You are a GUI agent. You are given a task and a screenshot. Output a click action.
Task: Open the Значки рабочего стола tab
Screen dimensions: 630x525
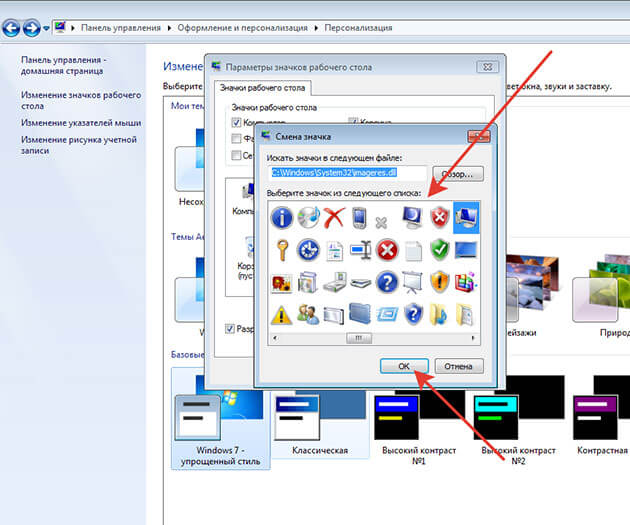pos(262,88)
